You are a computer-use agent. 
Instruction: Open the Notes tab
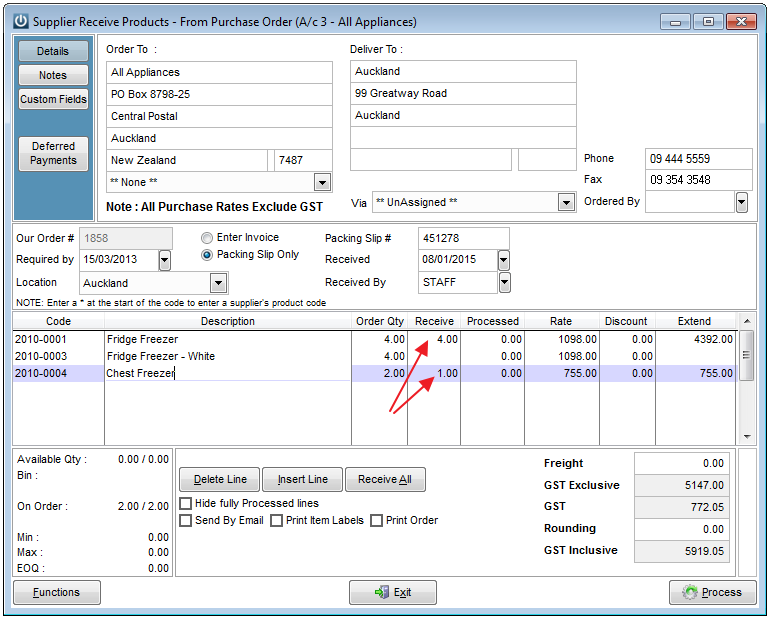(53, 75)
